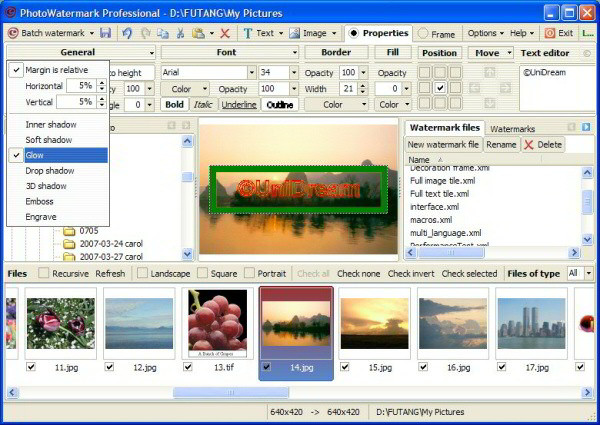Open the Border Color picker button
Screen dimensions: 600x425
[x=336, y=104]
